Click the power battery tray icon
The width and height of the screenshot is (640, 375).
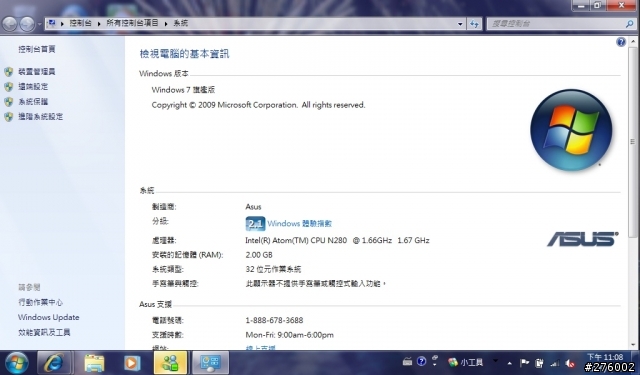point(539,363)
